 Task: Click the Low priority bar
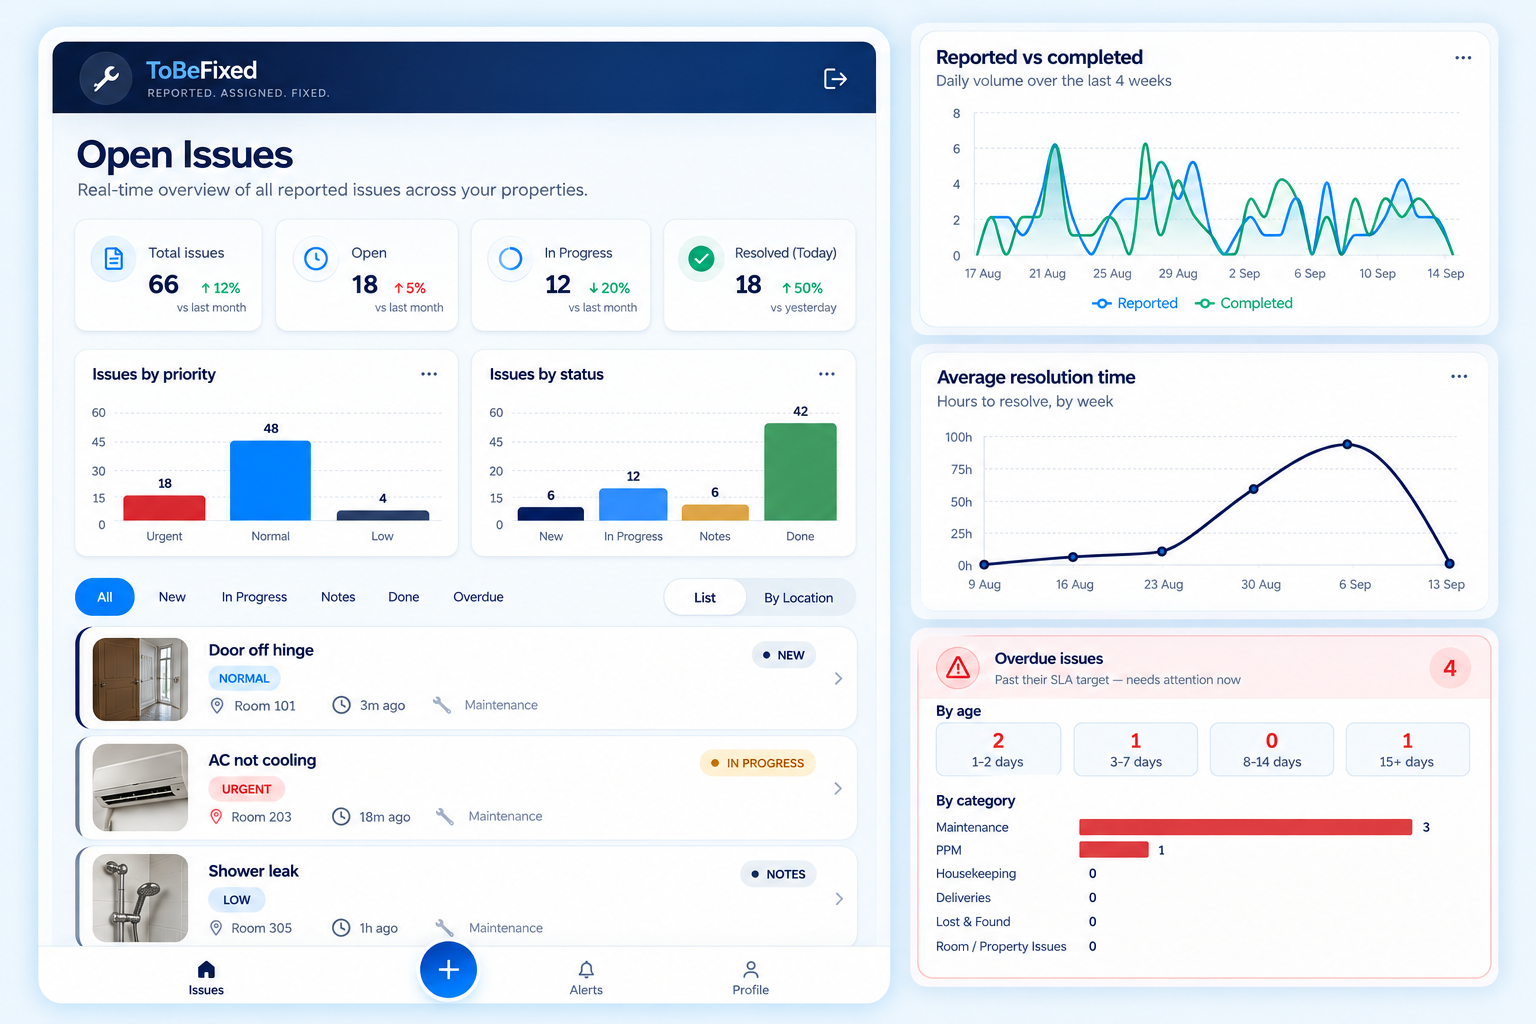coord(383,516)
